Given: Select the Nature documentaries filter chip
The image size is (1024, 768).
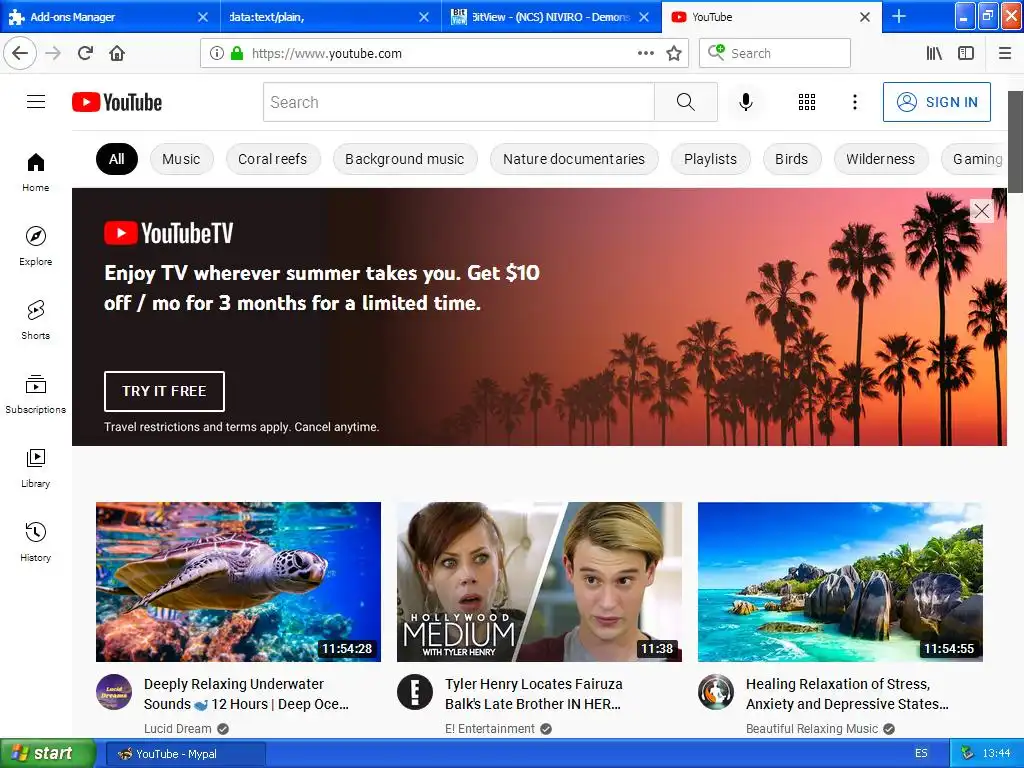Looking at the screenshot, I should coord(573,159).
